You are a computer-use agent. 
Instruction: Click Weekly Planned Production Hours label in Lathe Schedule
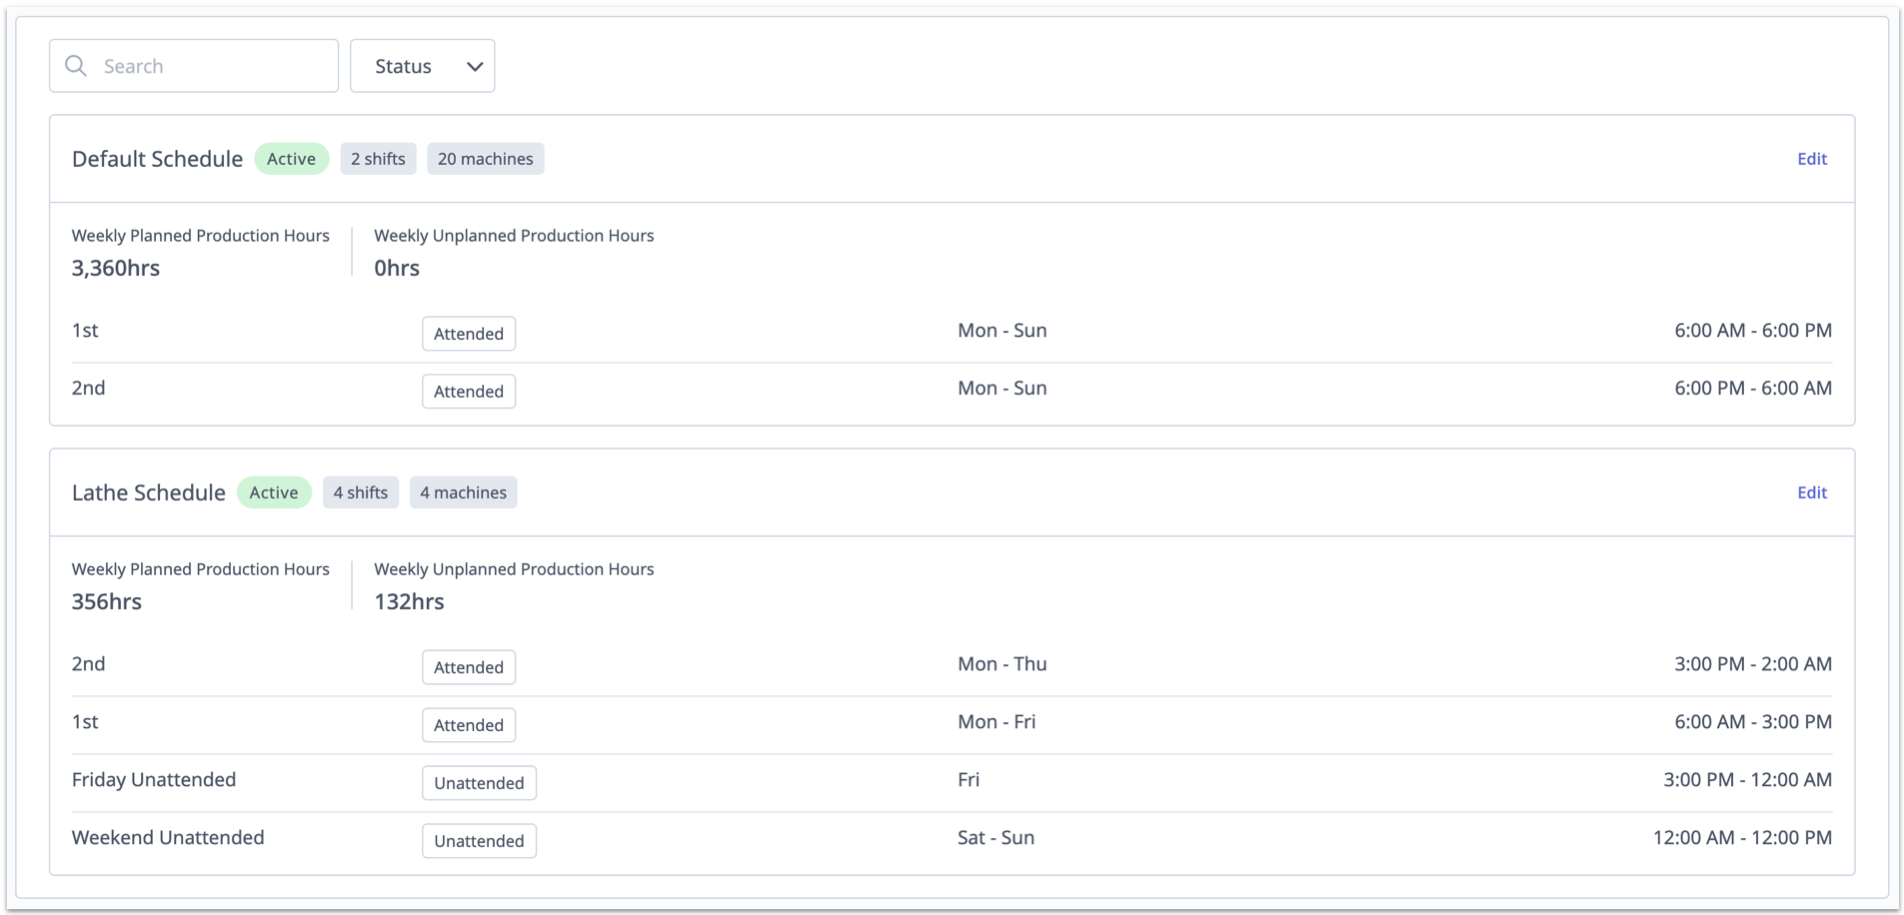201,570
